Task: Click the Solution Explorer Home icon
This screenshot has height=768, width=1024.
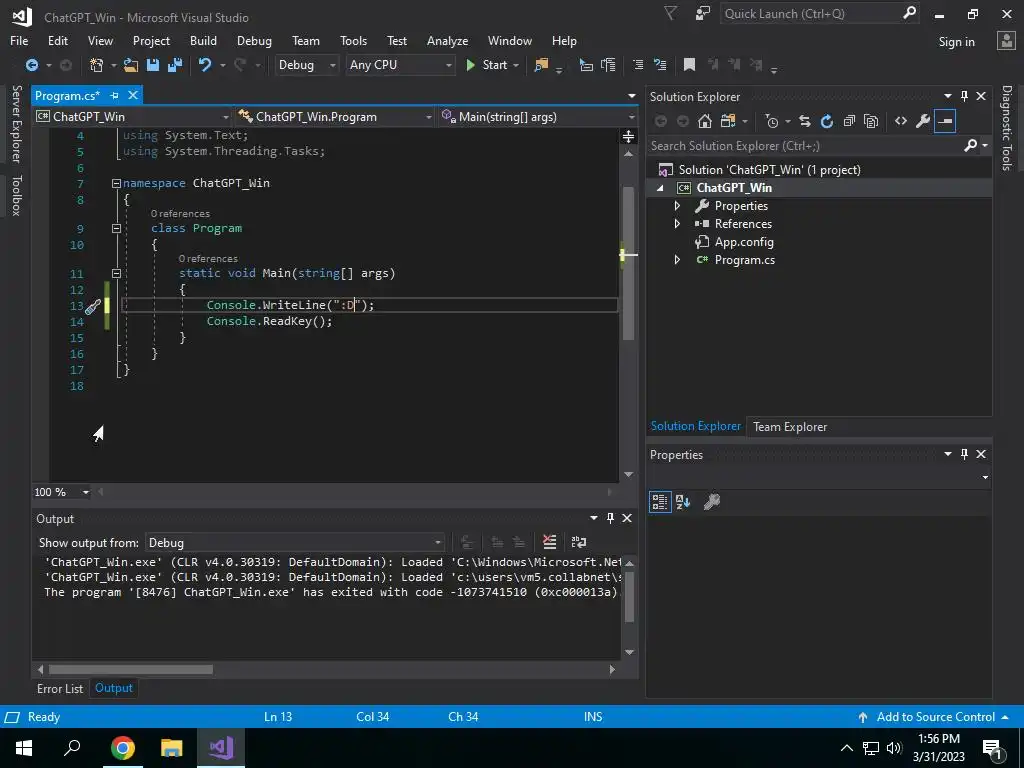Action: 705,121
